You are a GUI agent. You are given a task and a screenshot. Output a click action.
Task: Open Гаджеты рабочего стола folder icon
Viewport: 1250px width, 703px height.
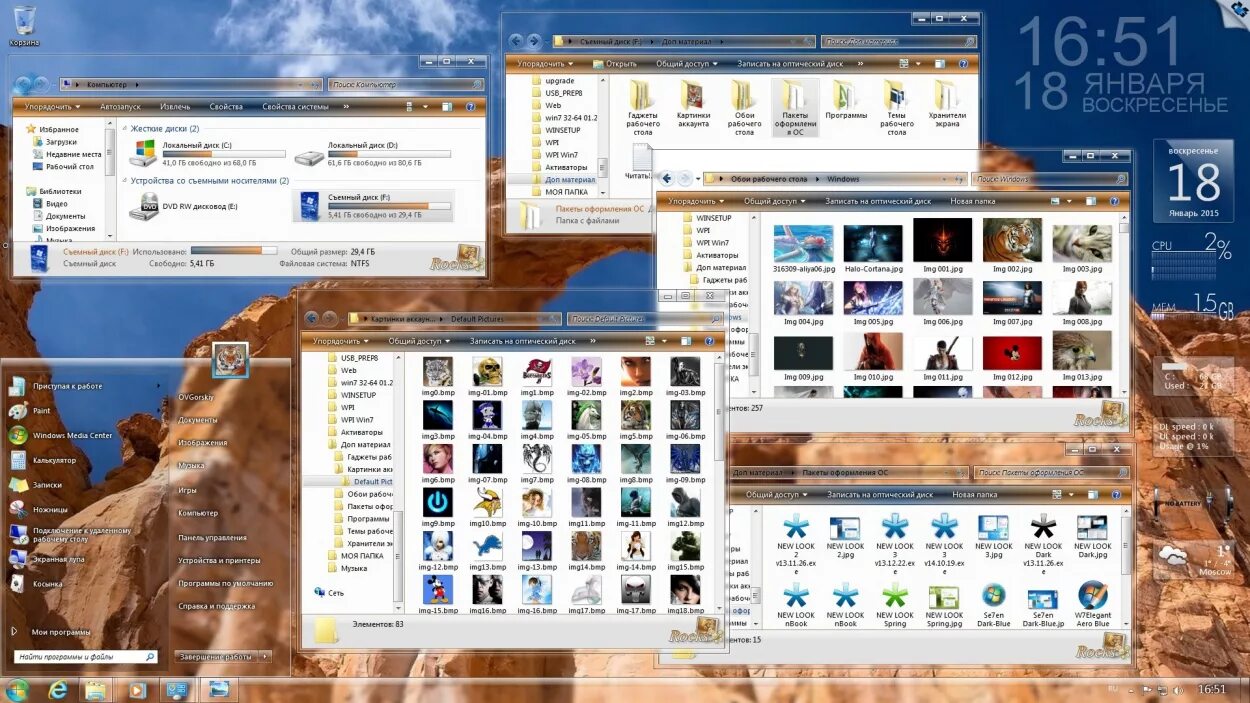tap(643, 108)
